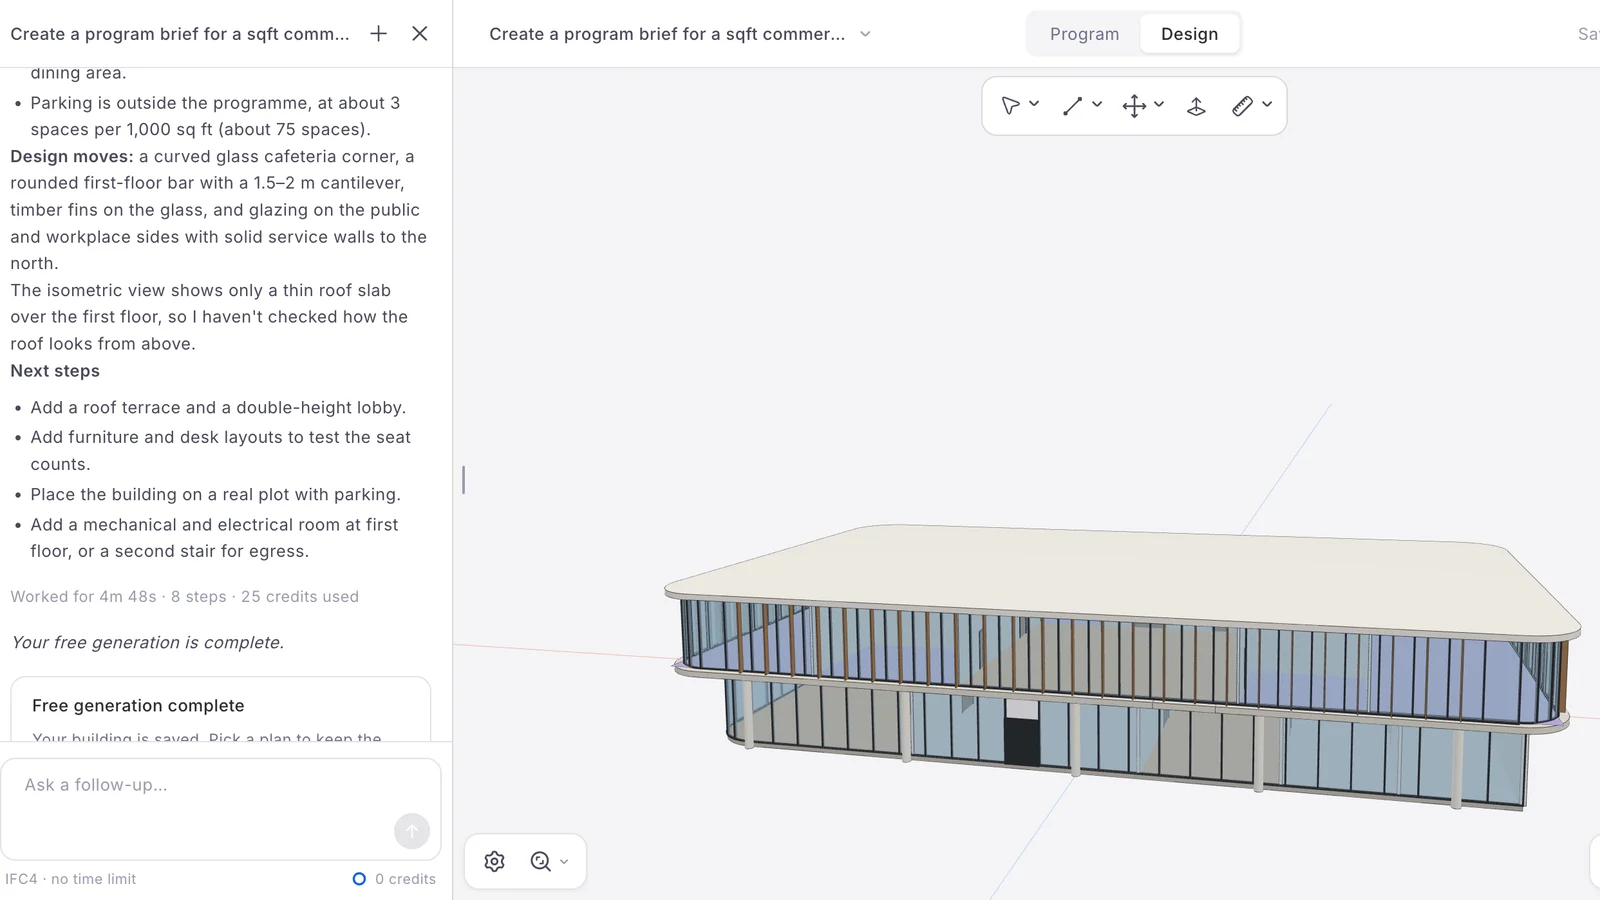
Task: Open viewer settings gear icon
Action: [x=494, y=861]
